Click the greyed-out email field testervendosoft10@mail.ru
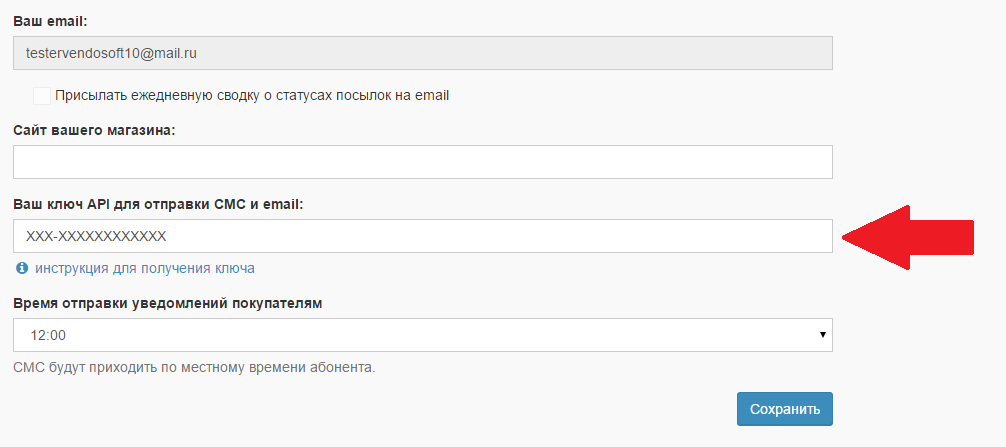 [423, 53]
